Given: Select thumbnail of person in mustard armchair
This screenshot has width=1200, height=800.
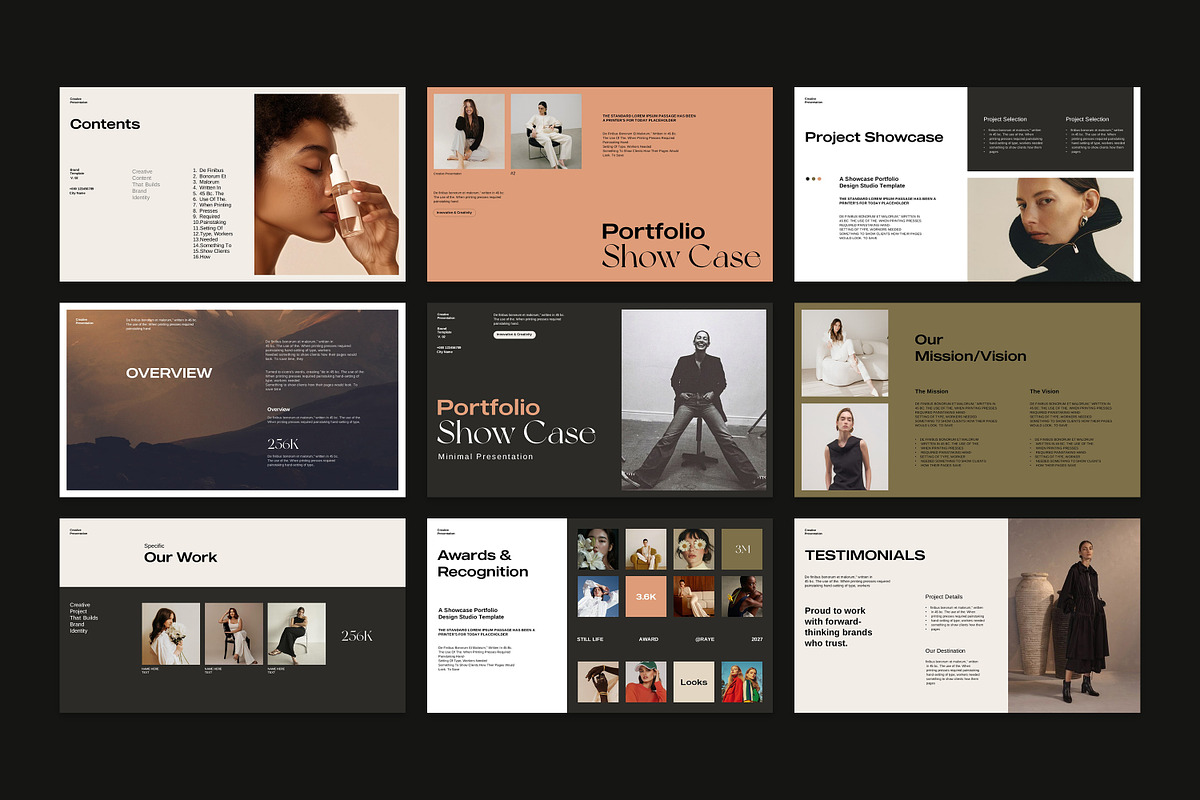Looking at the screenshot, I should click(x=646, y=549).
